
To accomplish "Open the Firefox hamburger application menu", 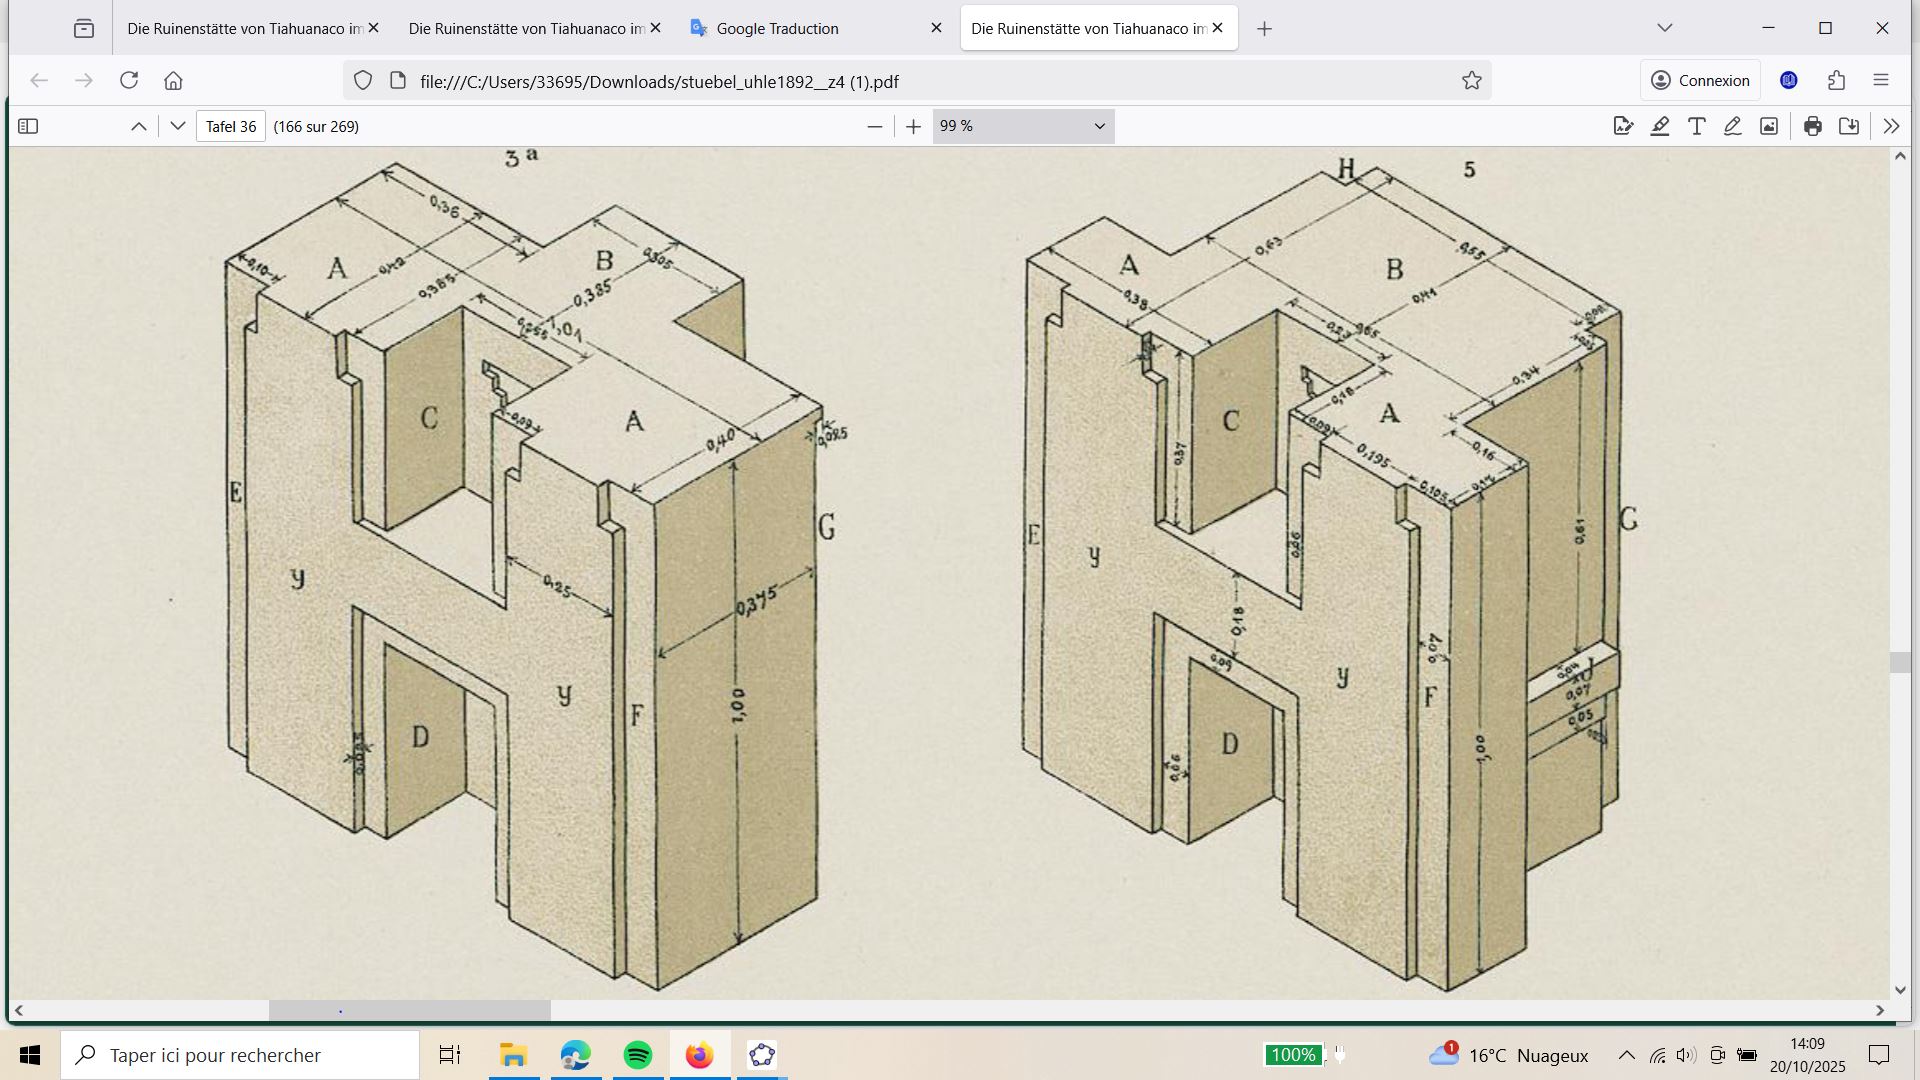I will pyautogui.click(x=1881, y=81).
